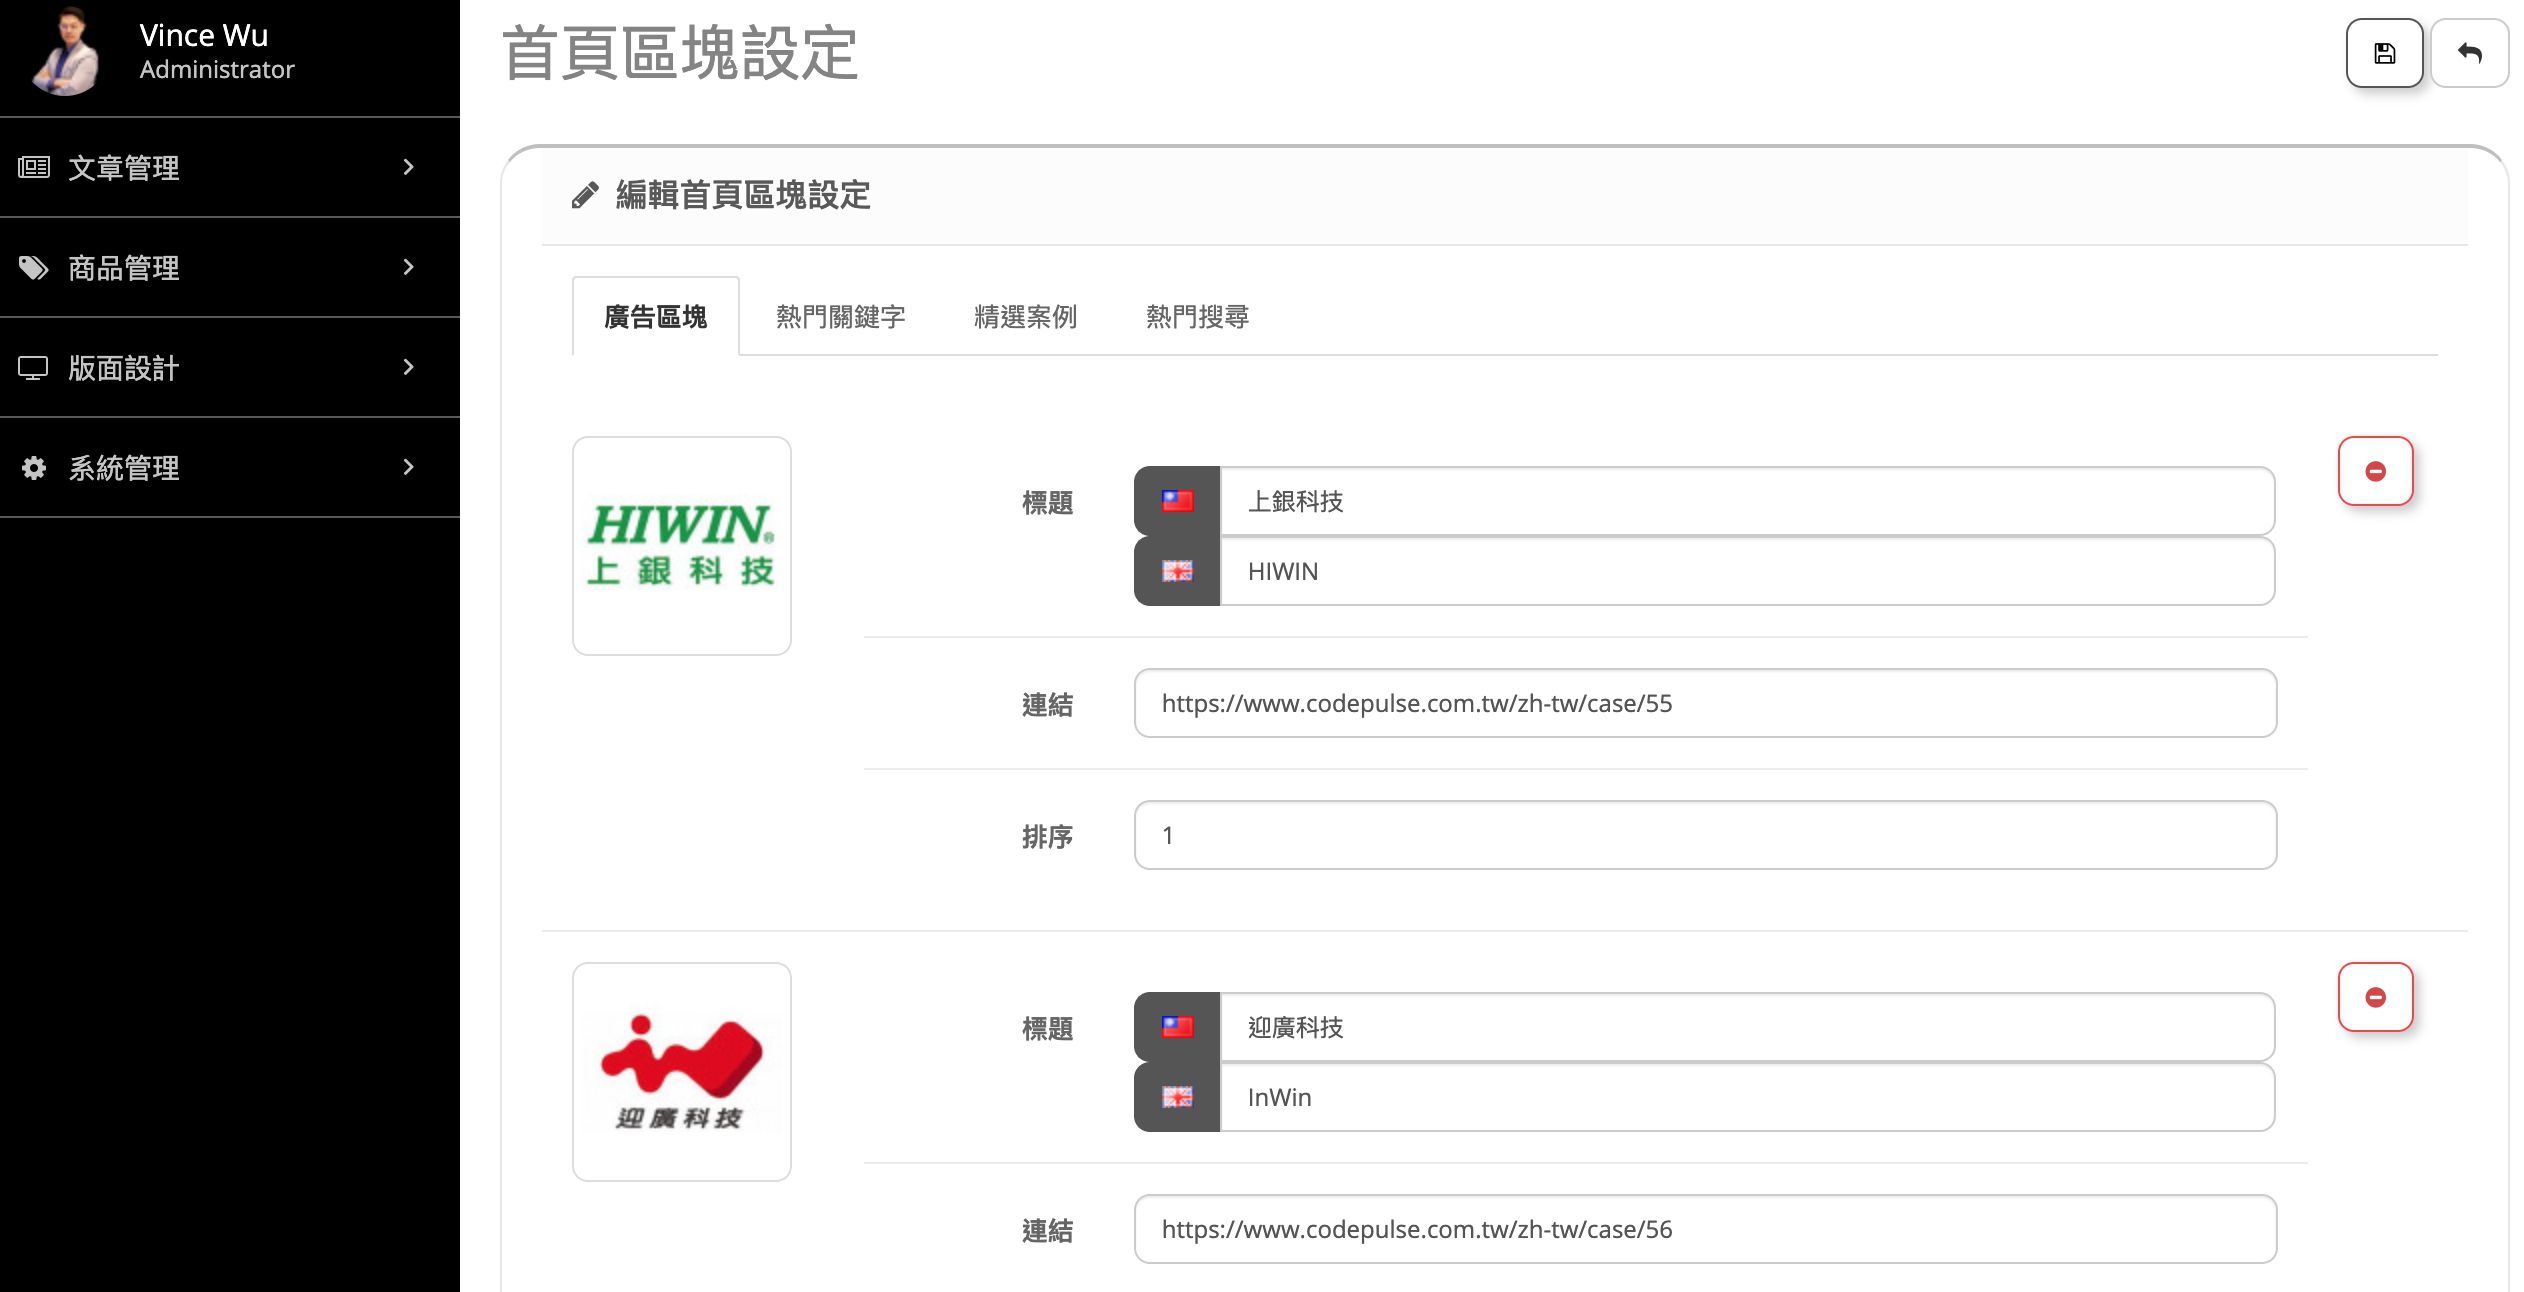Click the 標題 label beside 迎廣科技
The width and height of the screenshot is (2524, 1292).
pyautogui.click(x=1047, y=1029)
